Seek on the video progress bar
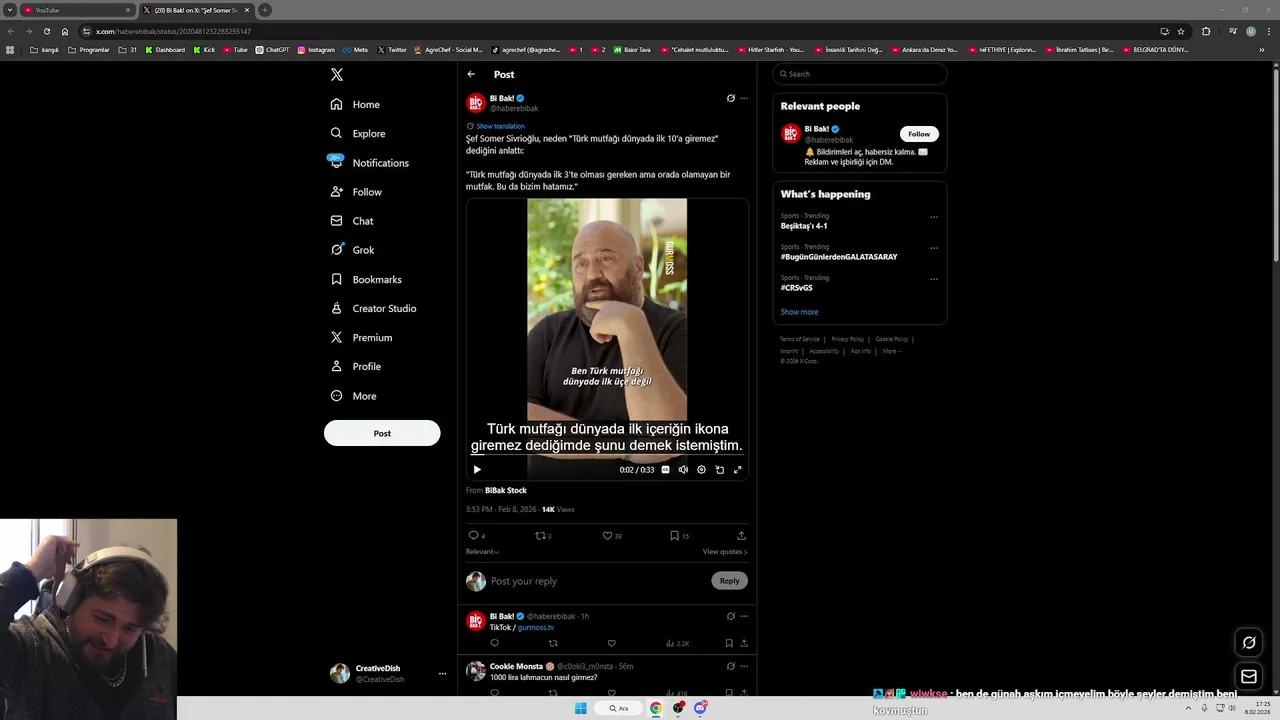The image size is (1280, 720). point(607,457)
